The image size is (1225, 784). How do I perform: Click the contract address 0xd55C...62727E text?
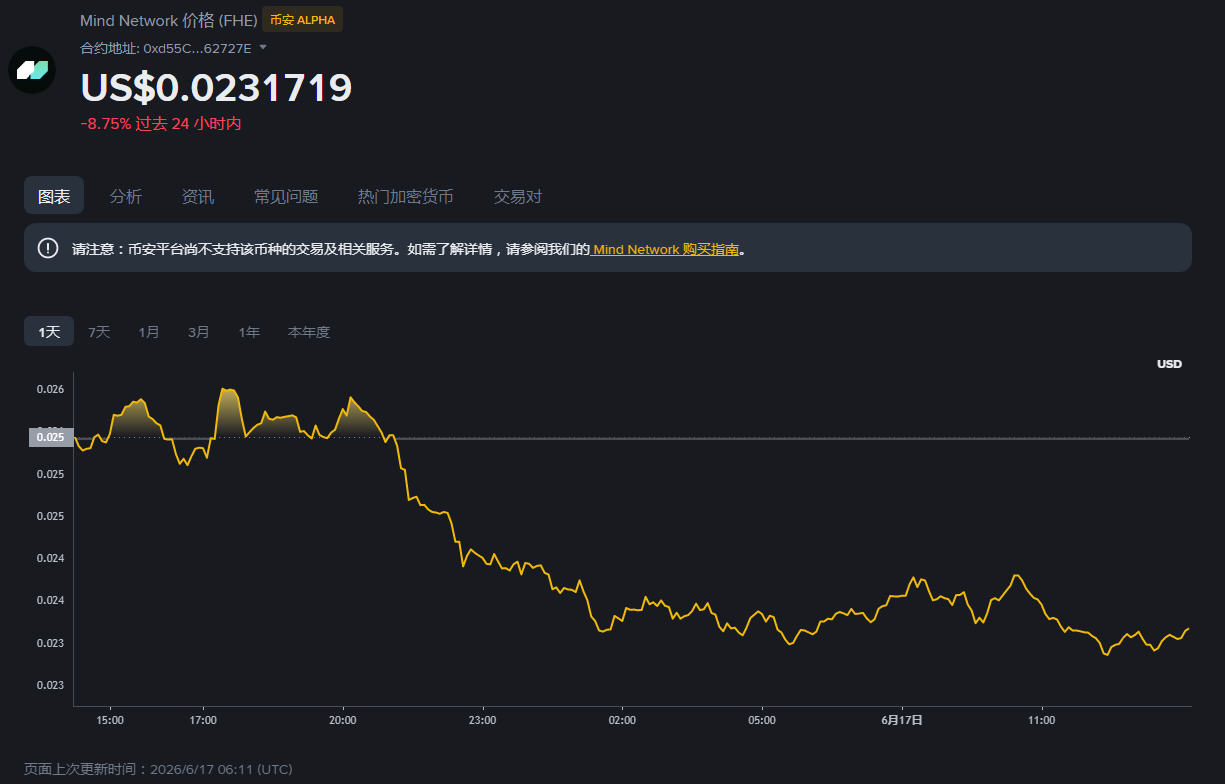click(198, 47)
